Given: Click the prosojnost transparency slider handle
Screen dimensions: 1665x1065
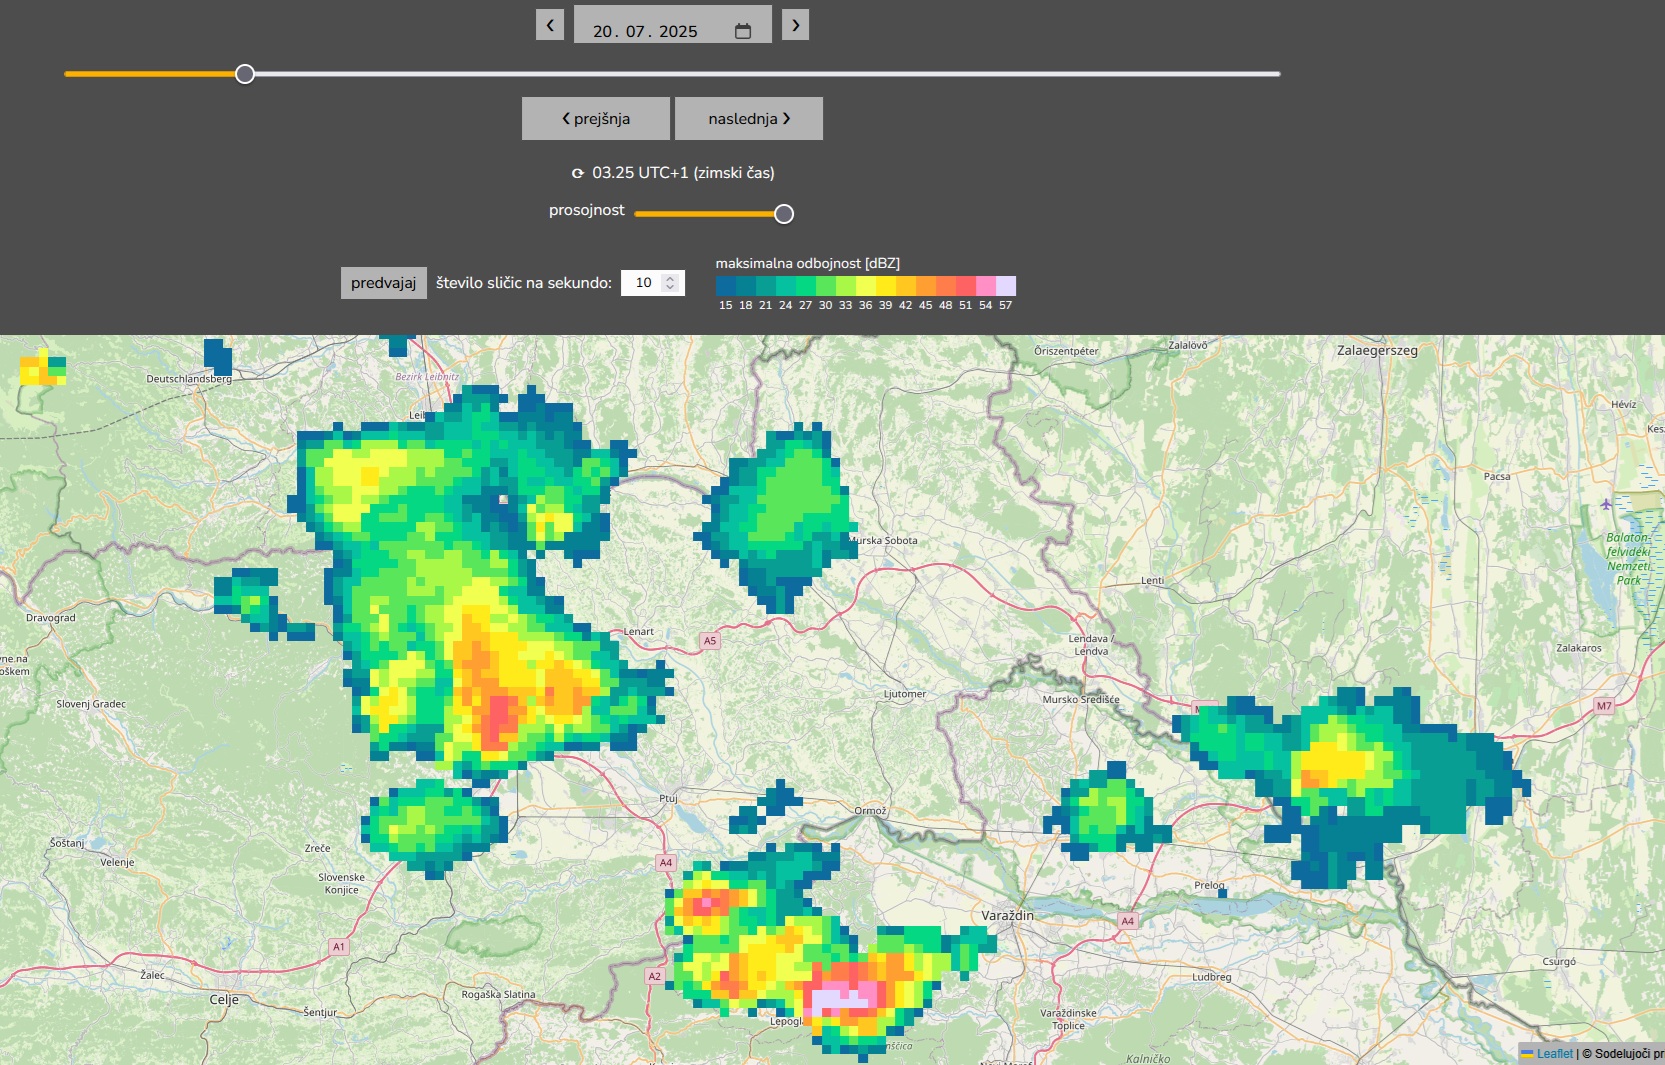Looking at the screenshot, I should click(x=784, y=214).
